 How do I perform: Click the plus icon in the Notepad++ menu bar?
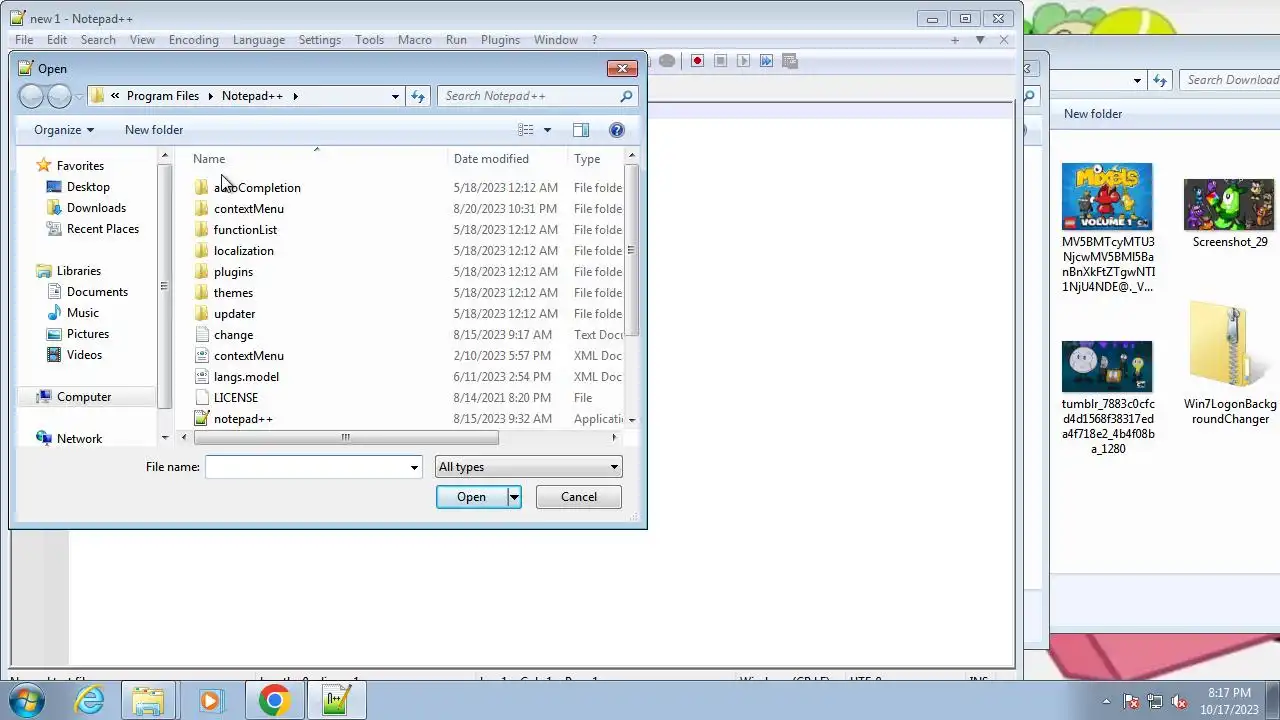pos(955,40)
